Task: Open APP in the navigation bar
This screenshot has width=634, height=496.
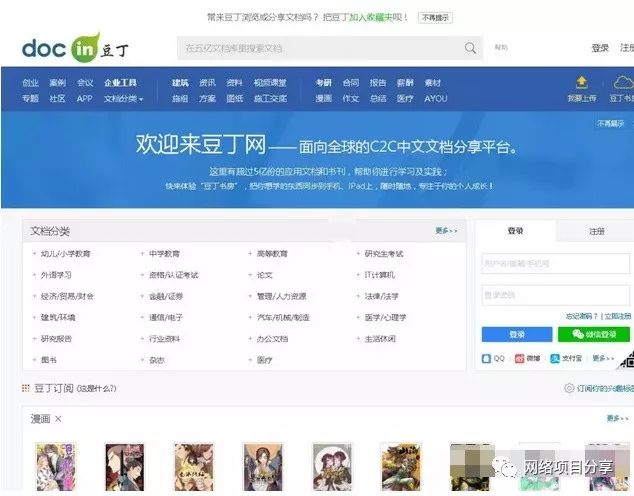Action: pos(85,99)
